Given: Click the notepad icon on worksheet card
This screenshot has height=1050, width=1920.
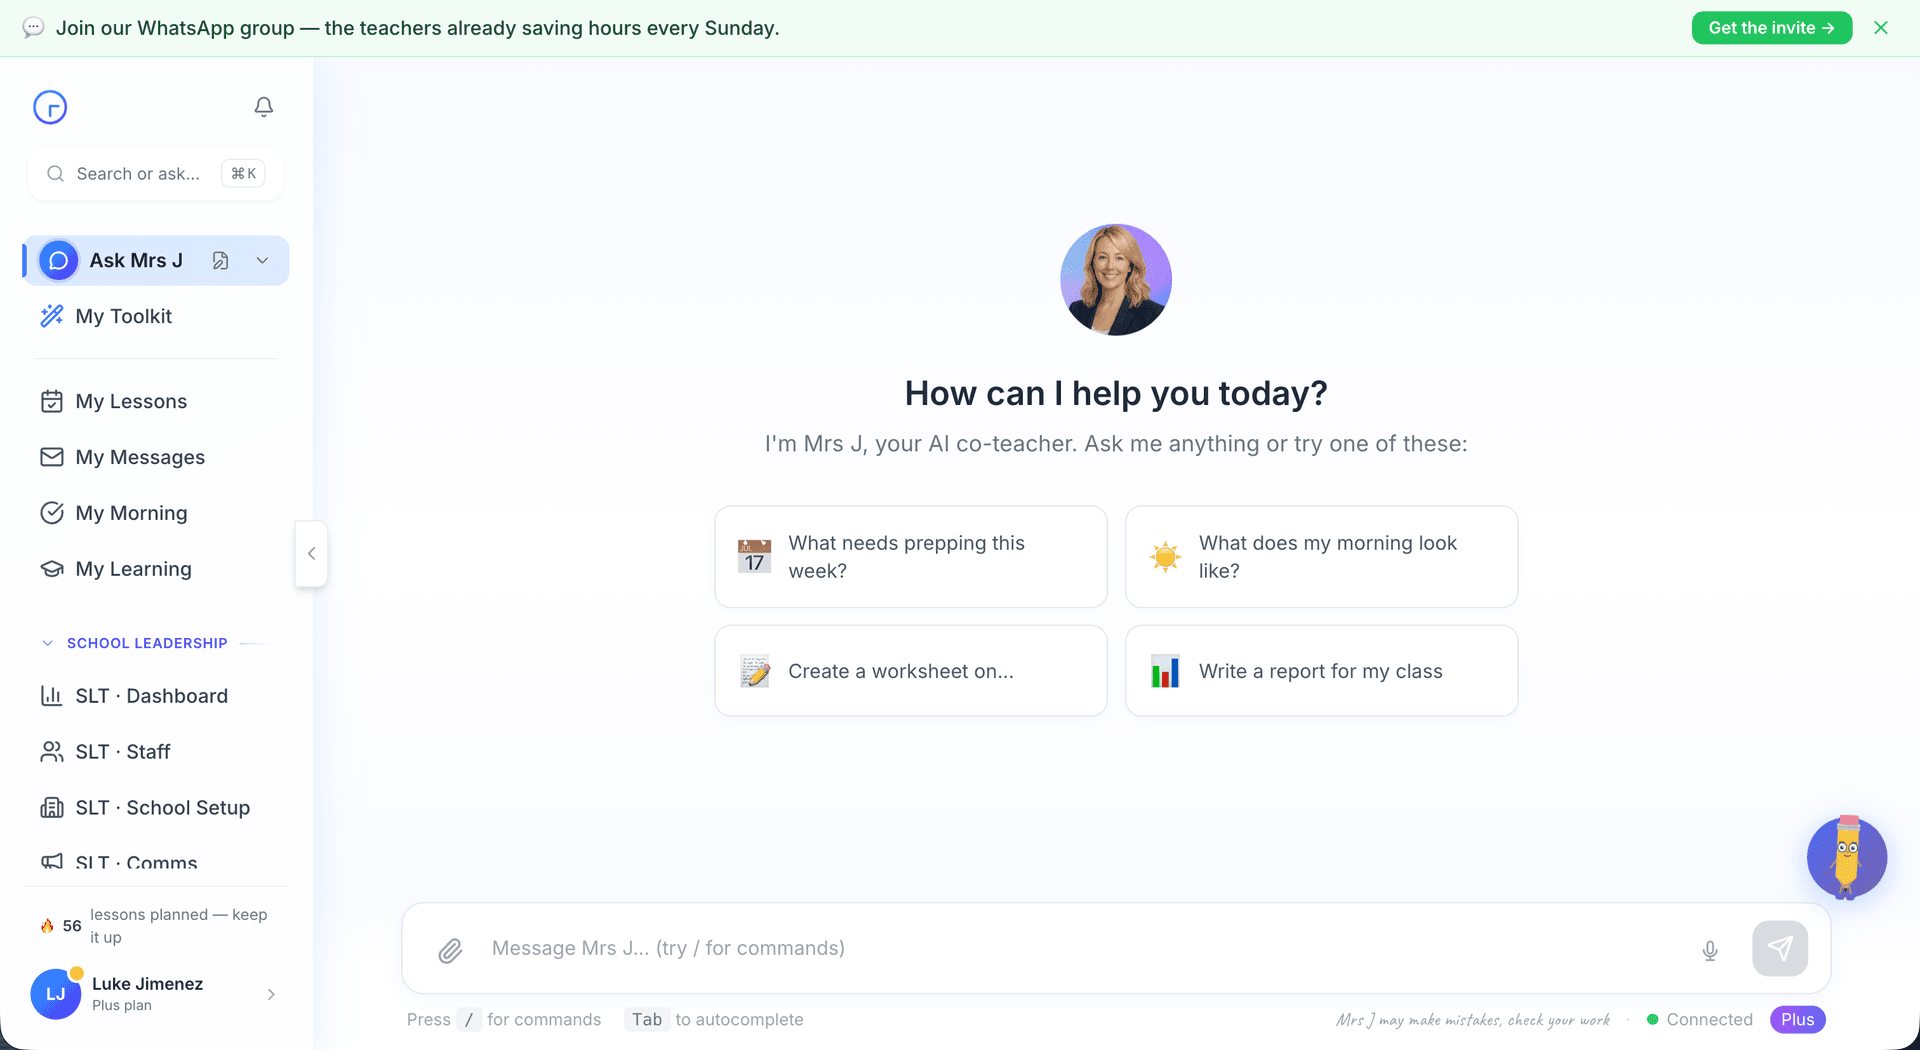Looking at the screenshot, I should 755,671.
